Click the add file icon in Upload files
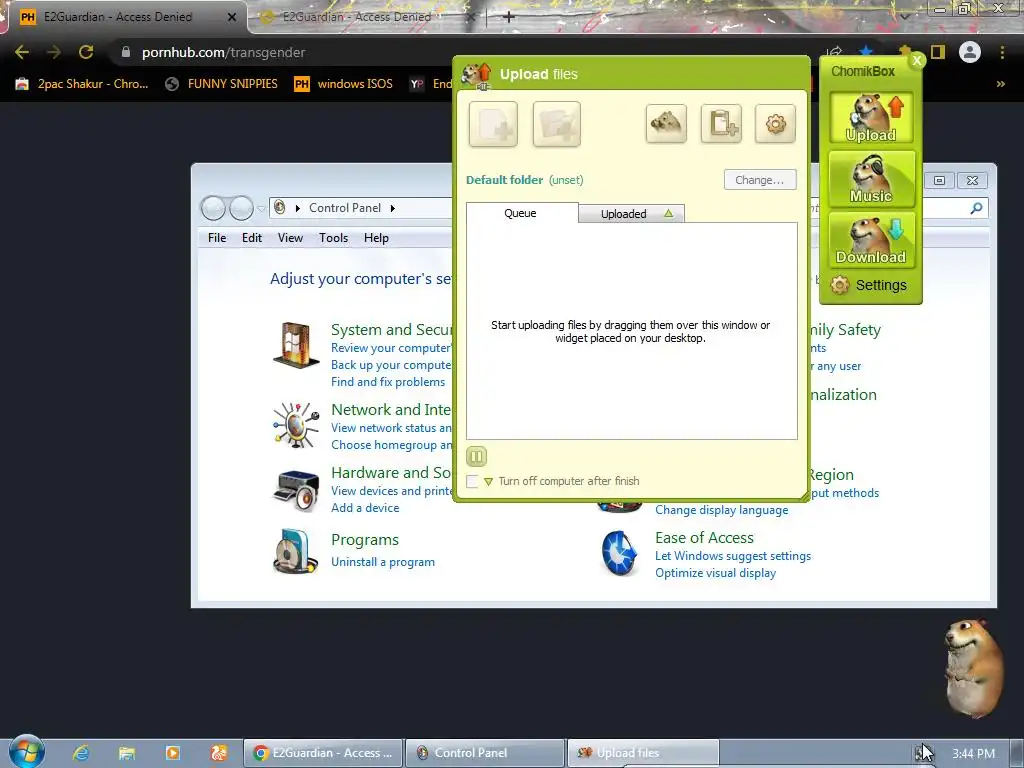This screenshot has height=768, width=1024. [493, 124]
